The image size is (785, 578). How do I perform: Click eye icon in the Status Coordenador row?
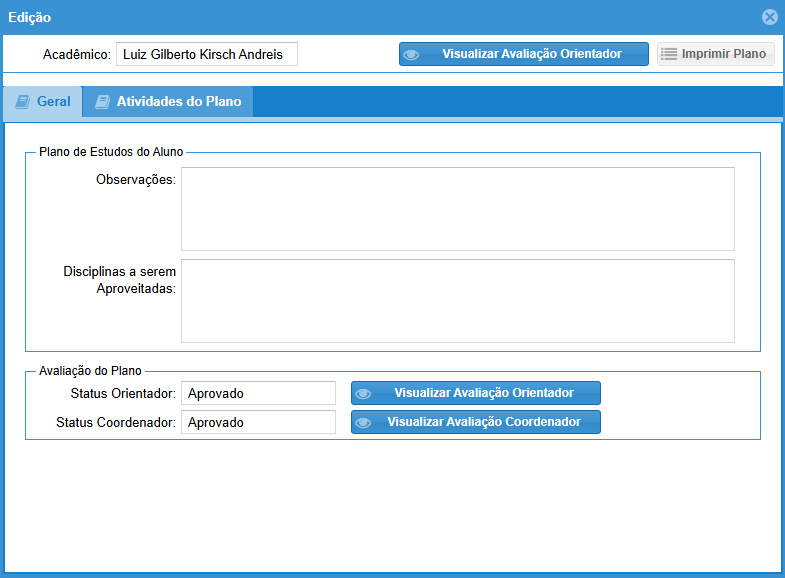(363, 423)
